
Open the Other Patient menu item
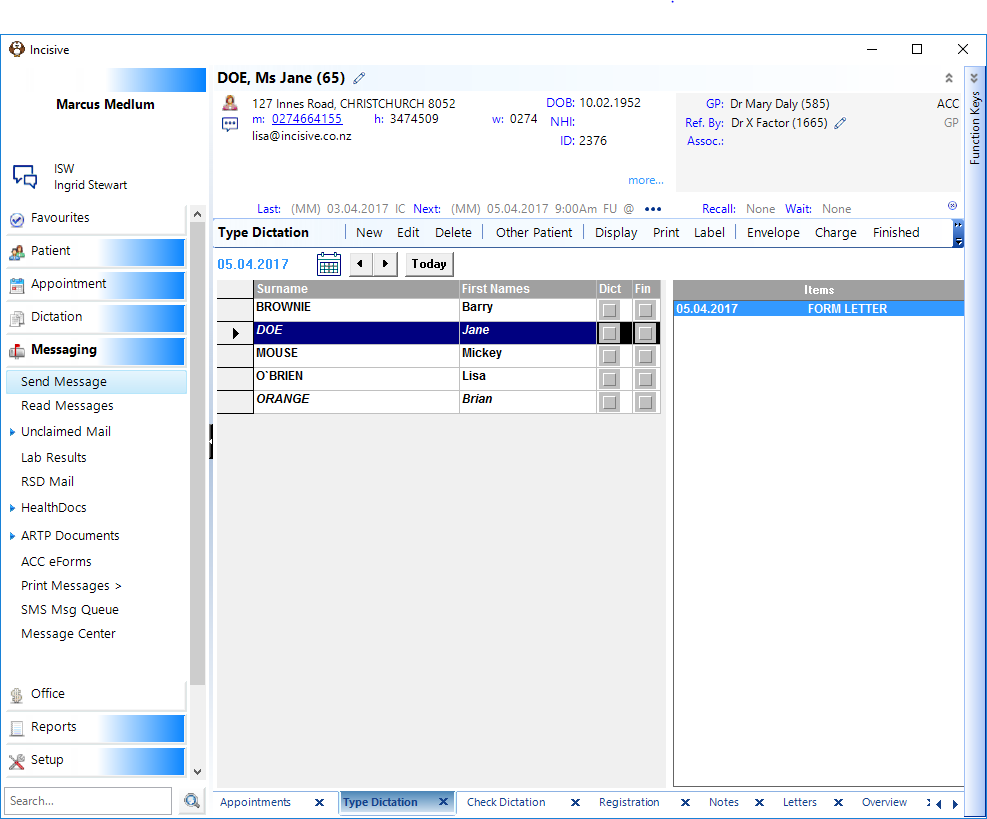[x=534, y=233]
